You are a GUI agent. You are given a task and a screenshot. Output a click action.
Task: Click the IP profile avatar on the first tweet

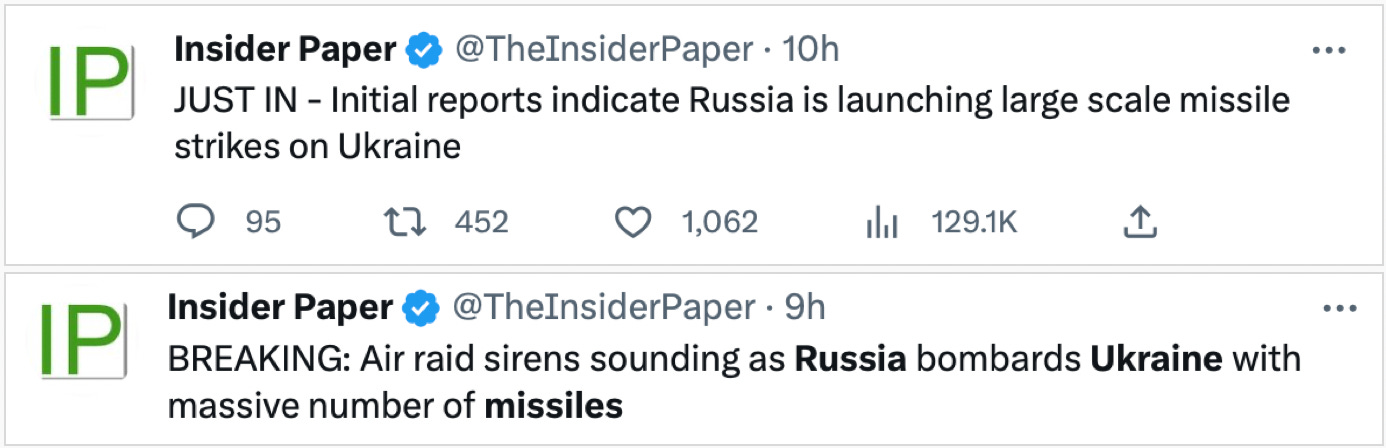click(x=88, y=82)
